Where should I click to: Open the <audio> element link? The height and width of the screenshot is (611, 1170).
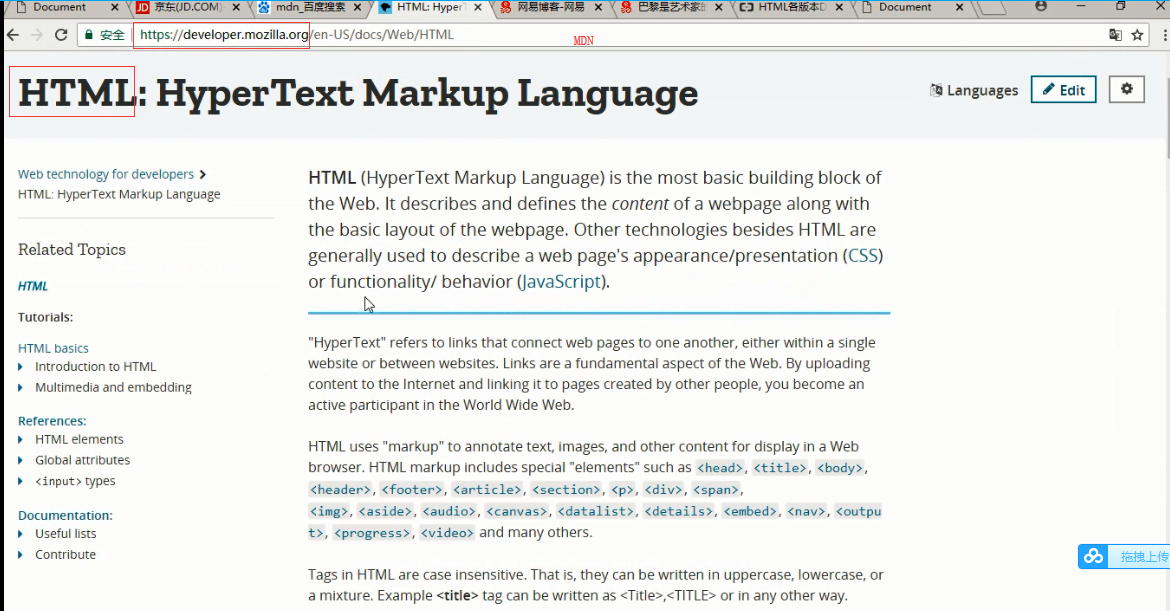(x=448, y=511)
